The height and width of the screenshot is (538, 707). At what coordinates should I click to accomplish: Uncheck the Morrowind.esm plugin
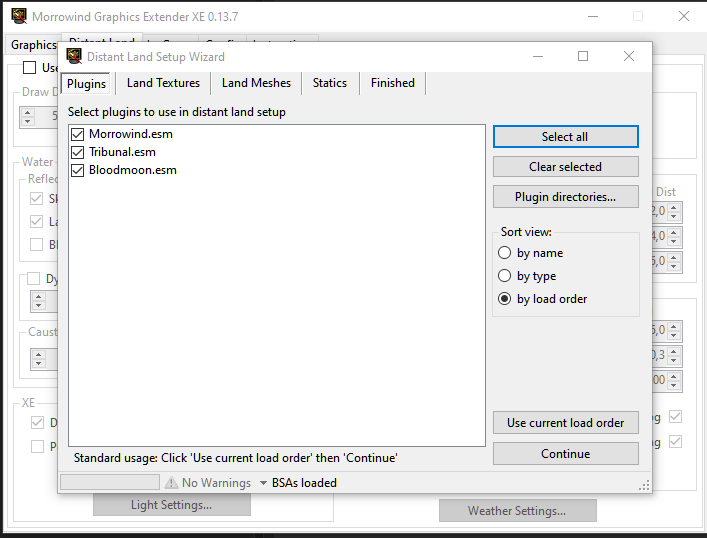78,134
